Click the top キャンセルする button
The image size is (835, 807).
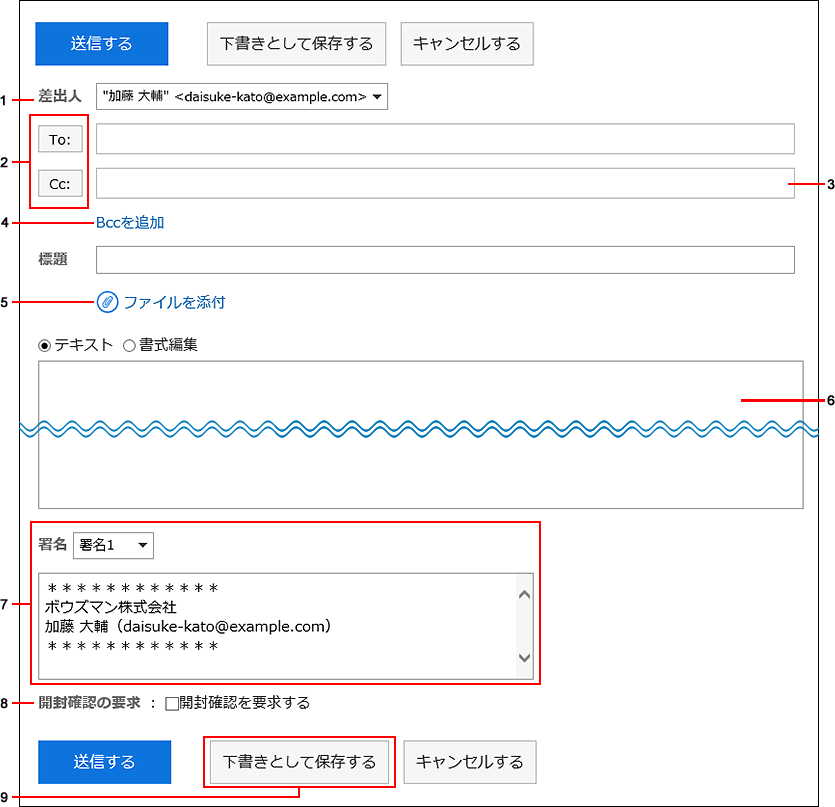[x=467, y=44]
